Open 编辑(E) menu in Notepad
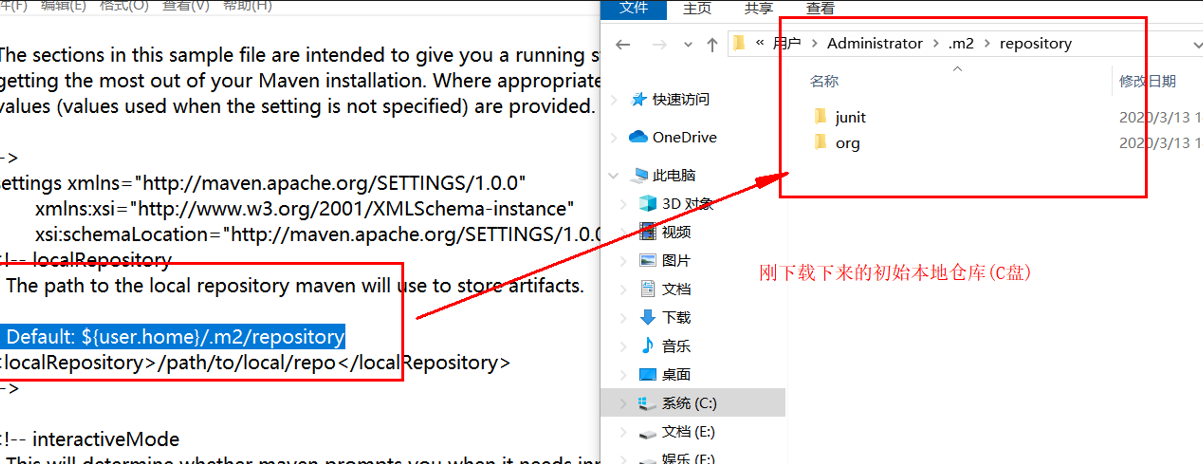The width and height of the screenshot is (1203, 464). [64, 6]
